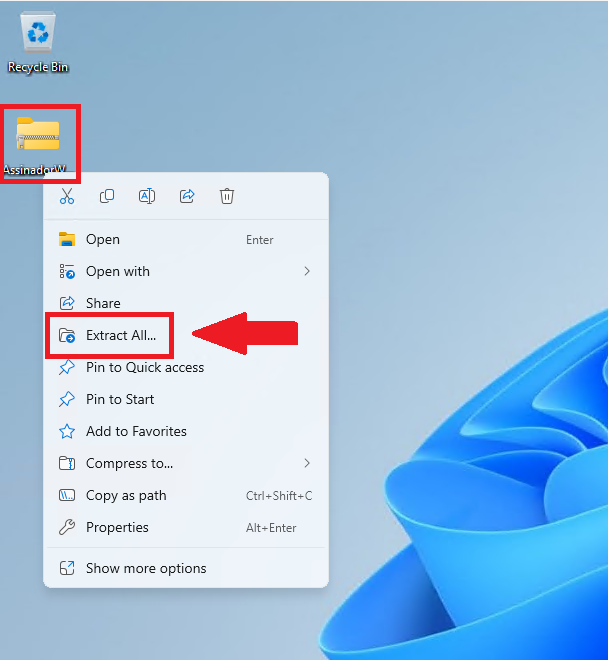Viewport: 608px width, 660px height.
Task: Open the Recycle Bin desktop icon
Action: (x=38, y=43)
